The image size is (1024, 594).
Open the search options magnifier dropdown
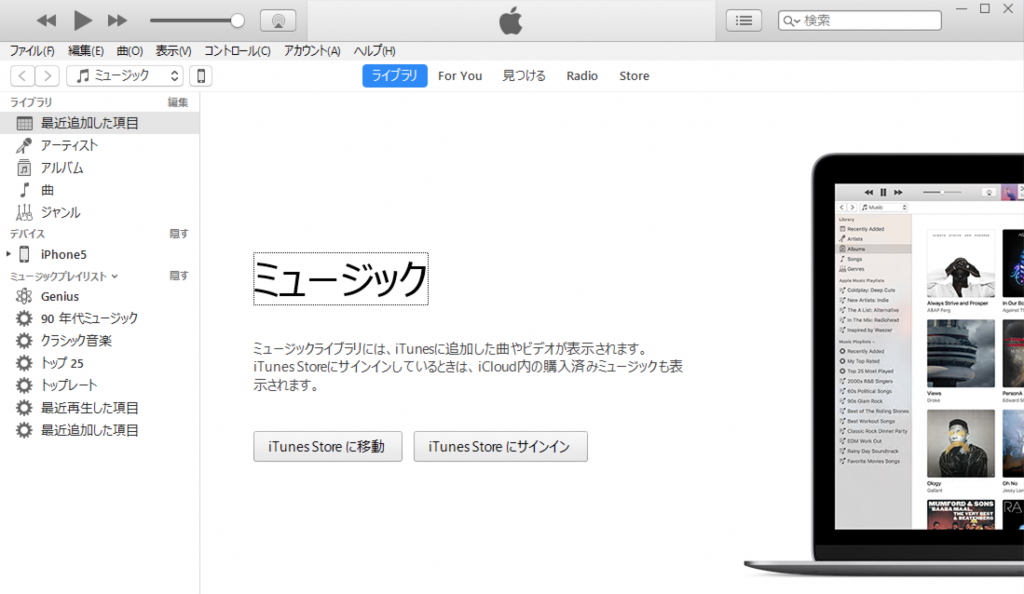792,21
